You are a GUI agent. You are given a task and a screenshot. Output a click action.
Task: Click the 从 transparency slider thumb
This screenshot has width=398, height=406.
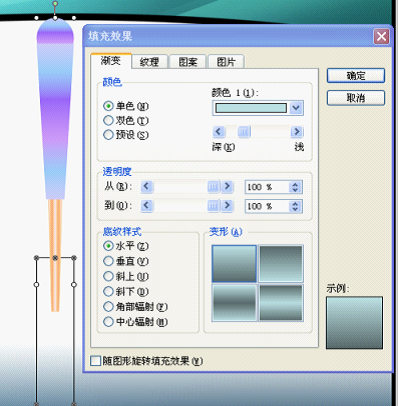pyautogui.click(x=213, y=187)
